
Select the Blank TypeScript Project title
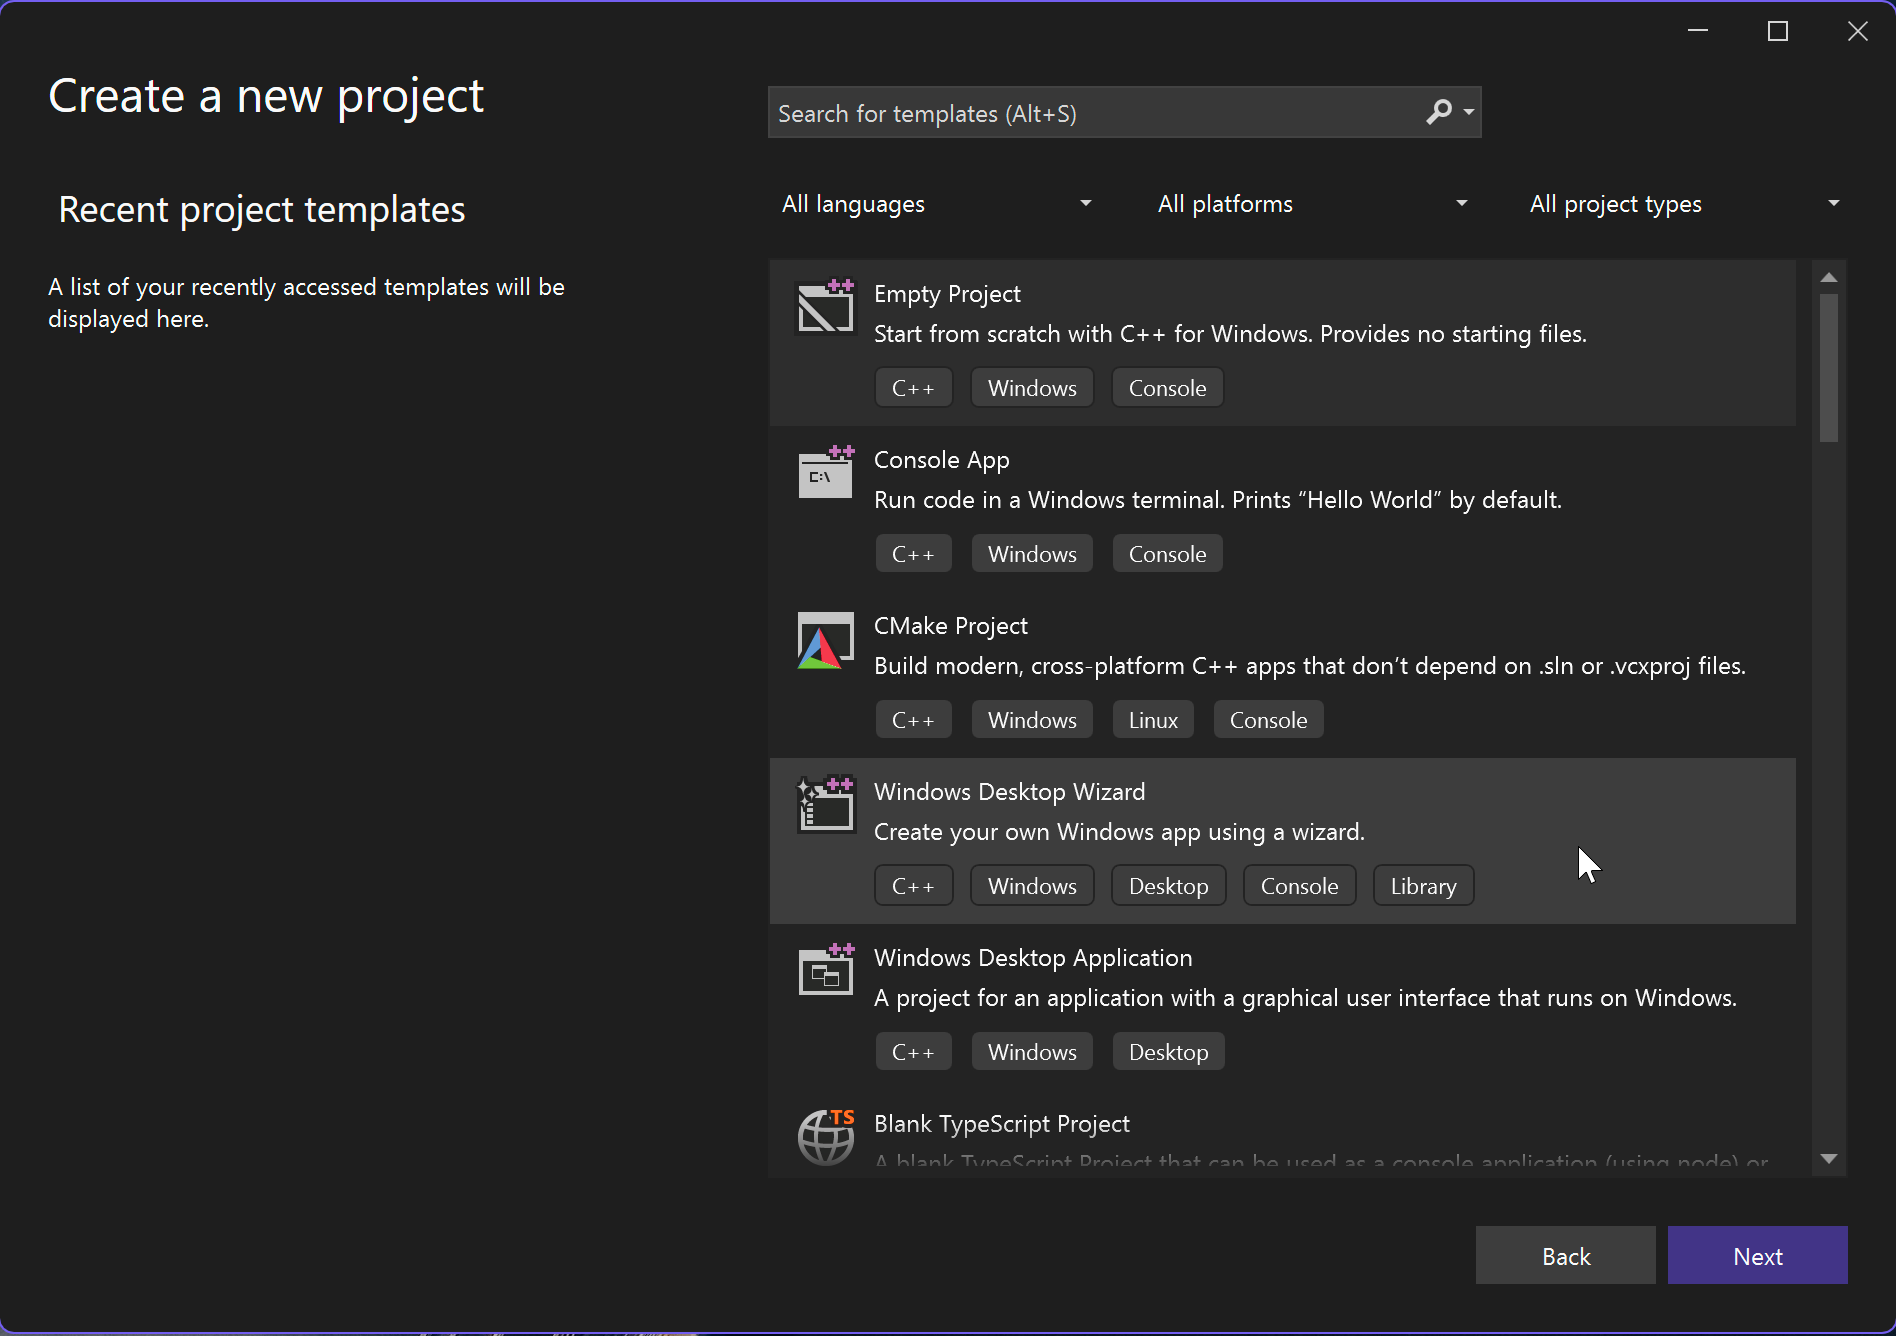[x=1002, y=1124]
